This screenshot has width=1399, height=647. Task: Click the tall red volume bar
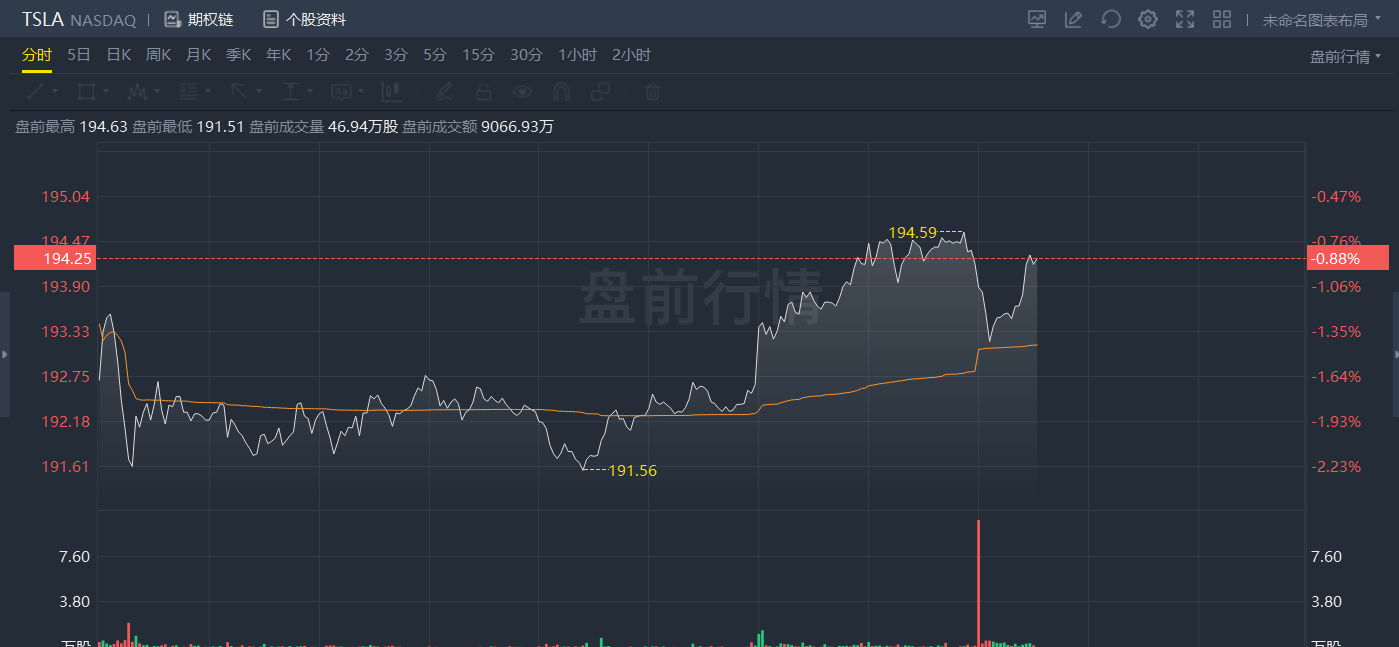pos(978,580)
